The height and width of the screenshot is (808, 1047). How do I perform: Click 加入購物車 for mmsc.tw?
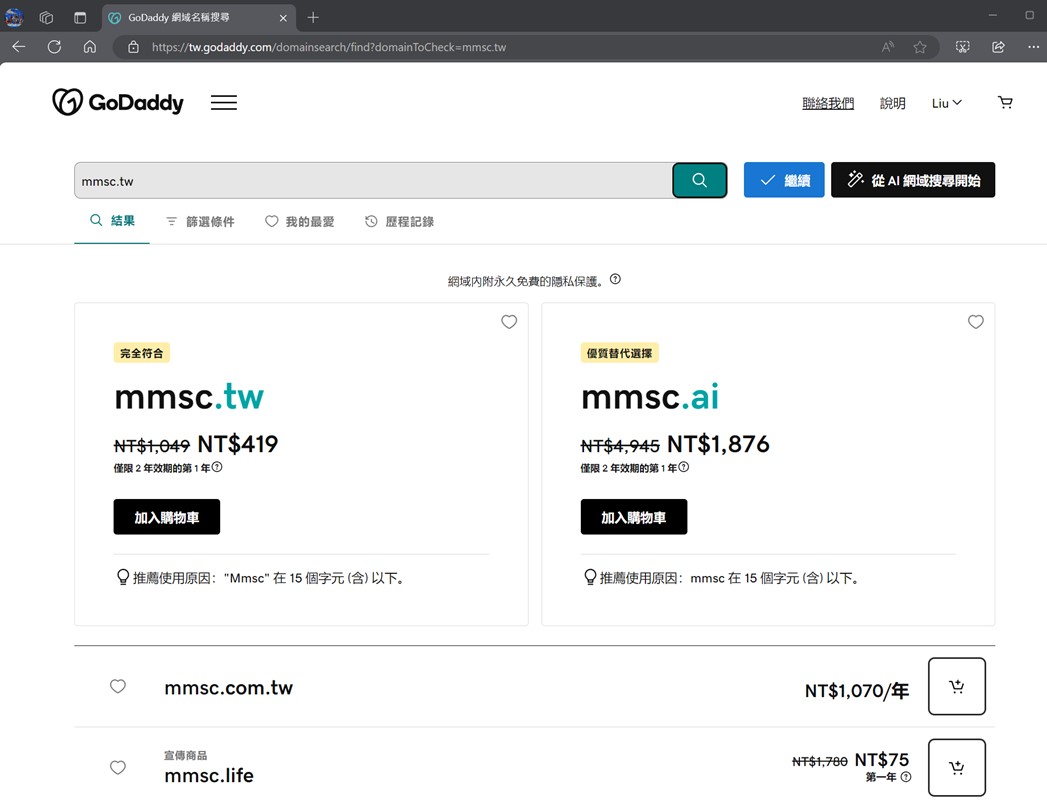point(166,517)
